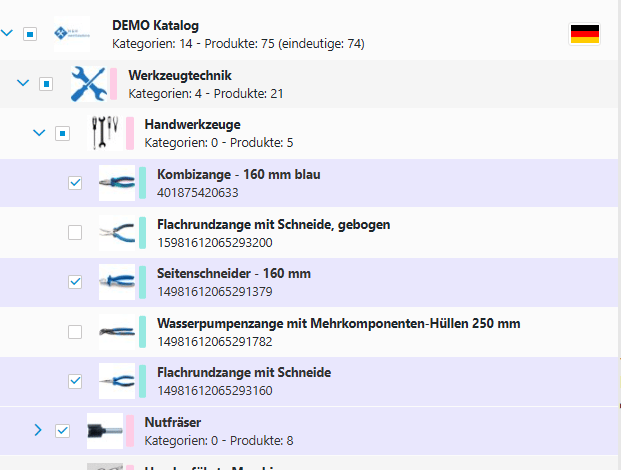
Task: Click 'Kategorien: 0 - Produkte: 5' text
Action: 219,143
